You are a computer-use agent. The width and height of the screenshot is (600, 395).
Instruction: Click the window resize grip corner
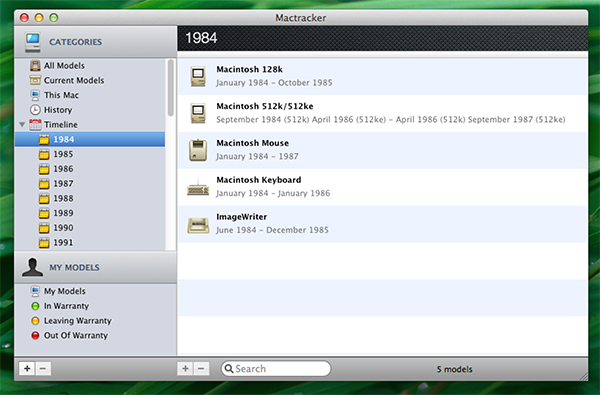tap(584, 377)
